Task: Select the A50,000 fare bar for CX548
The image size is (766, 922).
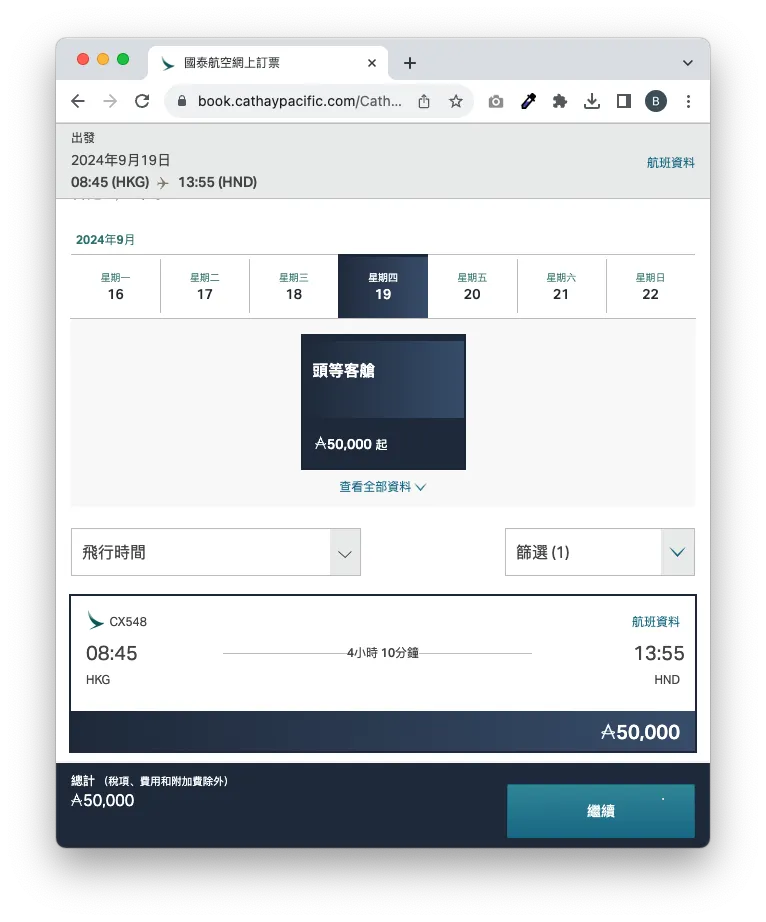Action: point(383,731)
